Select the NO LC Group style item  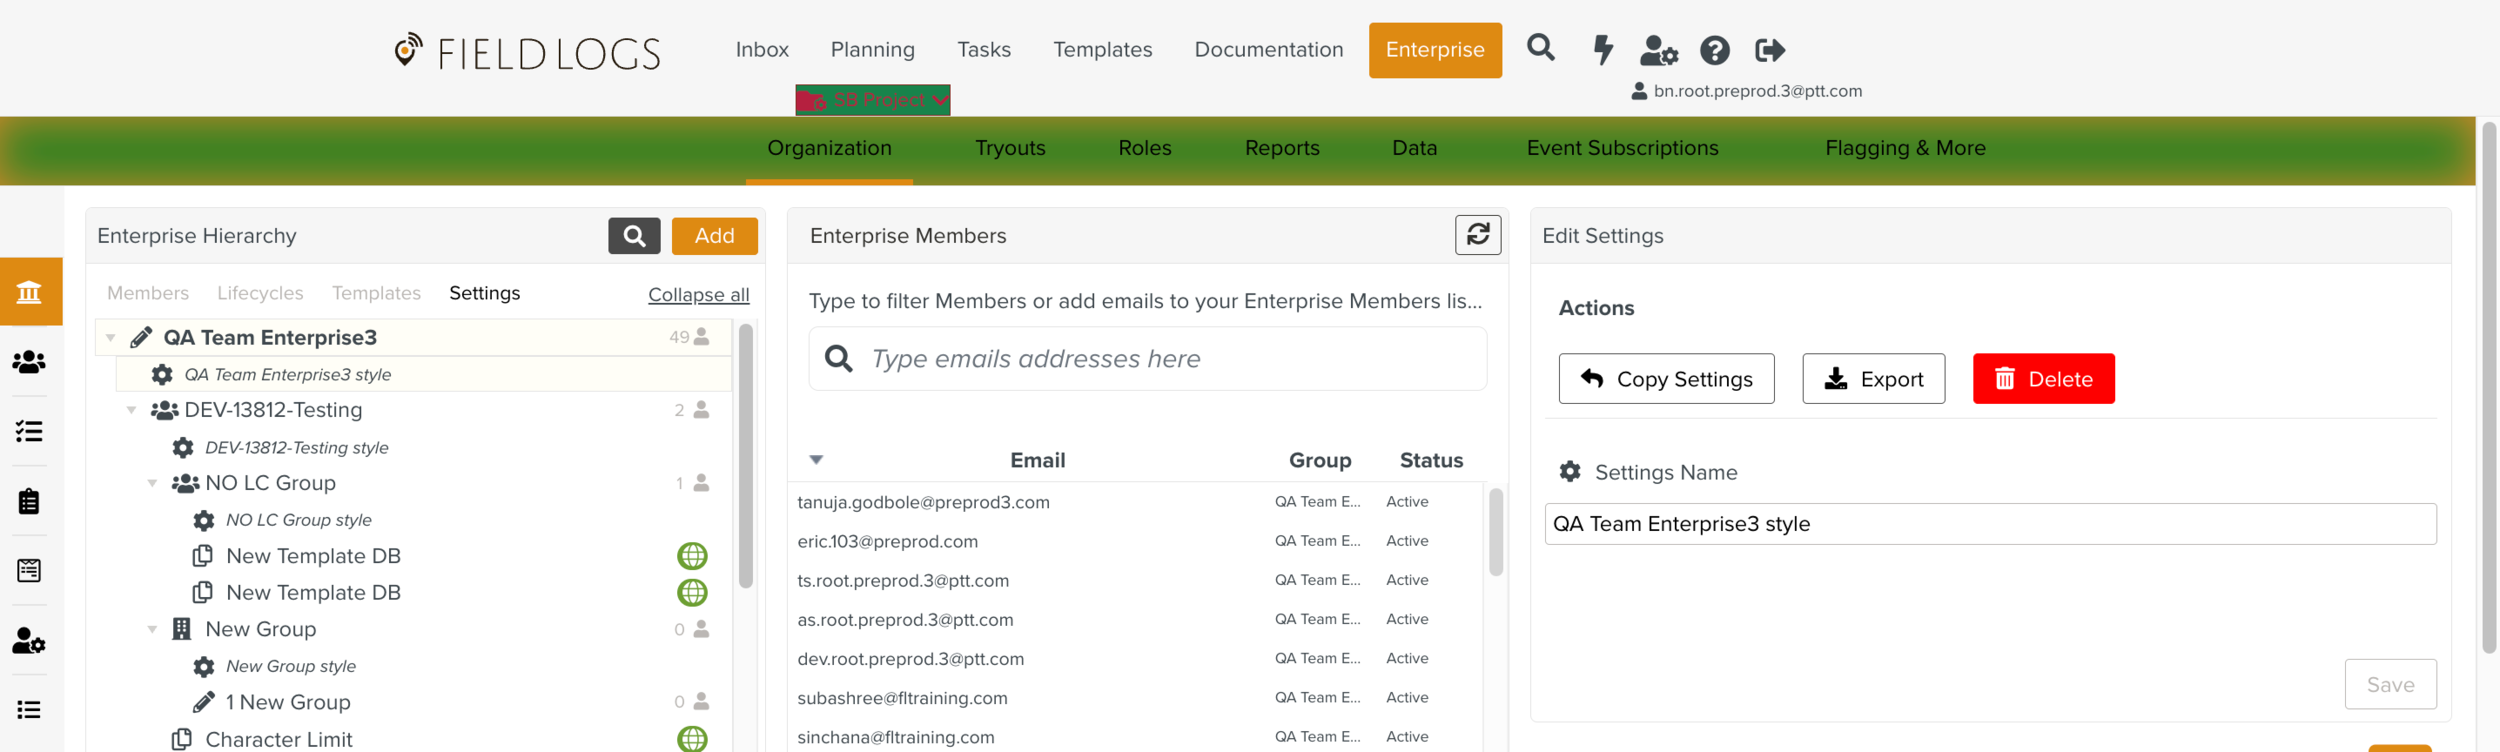298,520
